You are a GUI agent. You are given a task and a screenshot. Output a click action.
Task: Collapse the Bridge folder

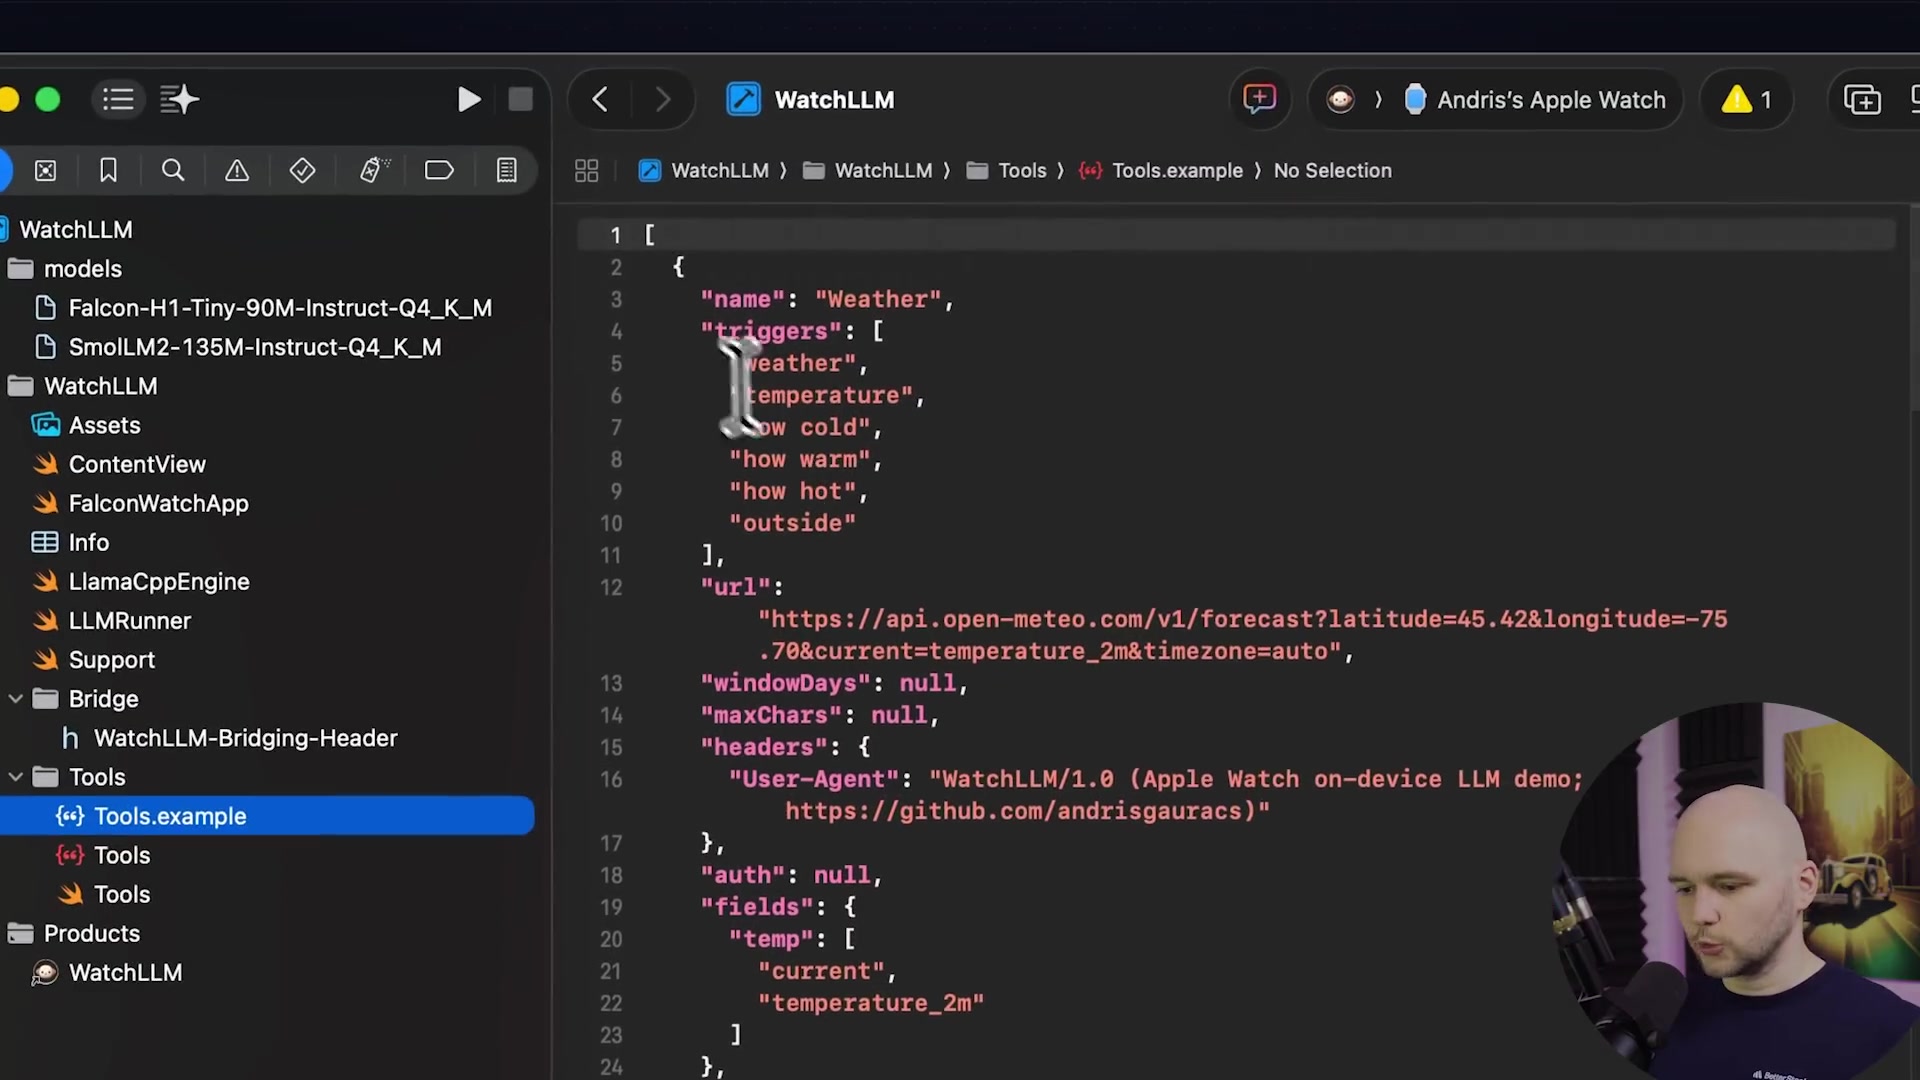pyautogui.click(x=15, y=698)
